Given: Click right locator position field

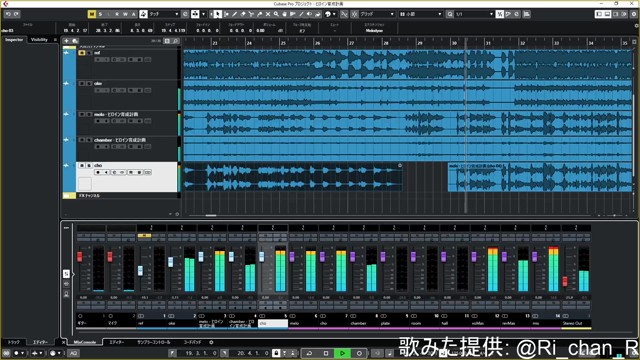Looking at the screenshot, I should (x=250, y=353).
